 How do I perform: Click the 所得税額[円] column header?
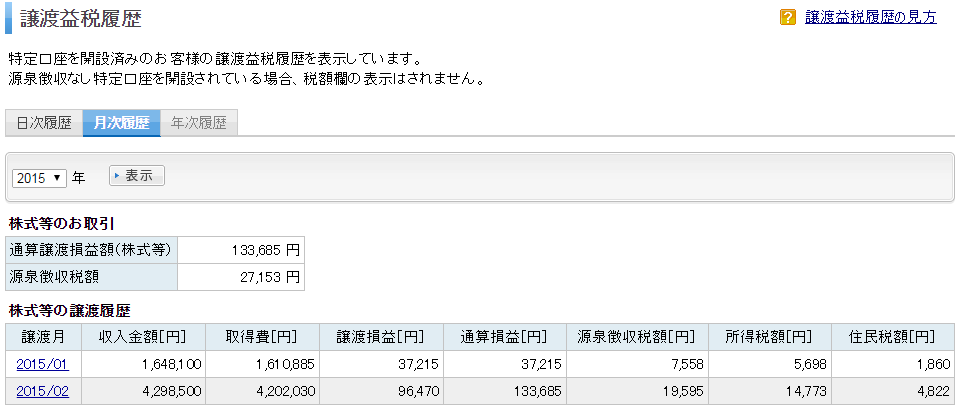[x=770, y=337]
